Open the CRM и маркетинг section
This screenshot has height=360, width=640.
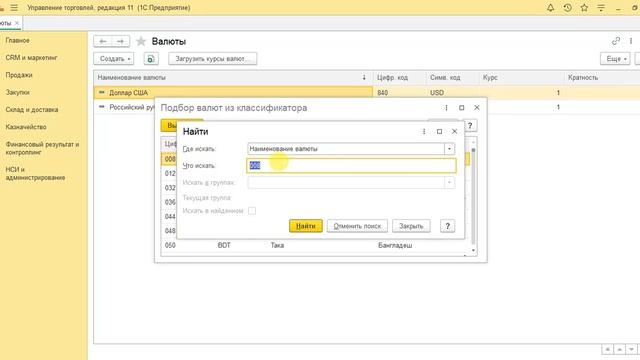(x=31, y=58)
